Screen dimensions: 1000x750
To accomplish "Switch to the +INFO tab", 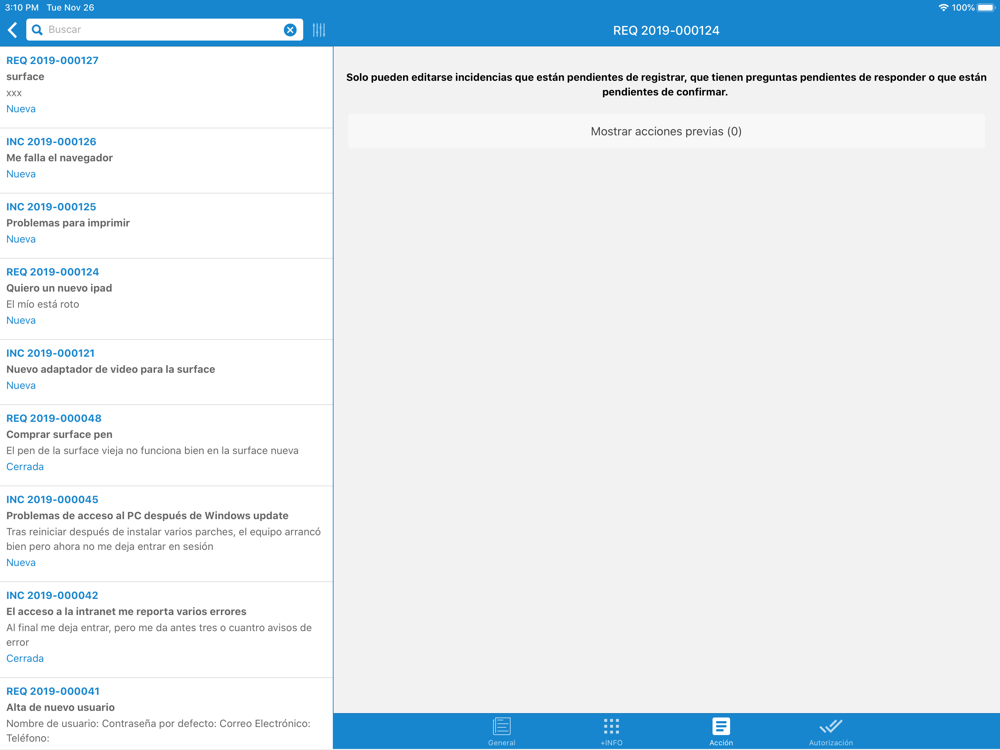I will pyautogui.click(x=612, y=731).
